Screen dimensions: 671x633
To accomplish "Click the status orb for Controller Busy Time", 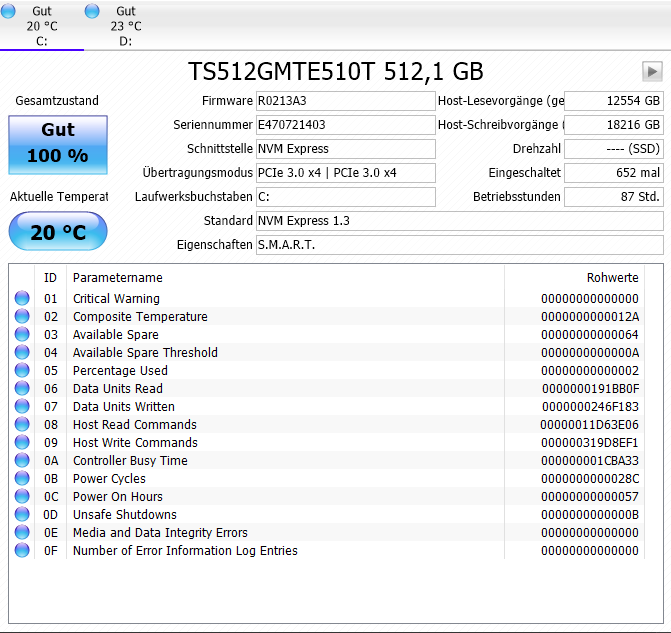I will click(x=22, y=460).
